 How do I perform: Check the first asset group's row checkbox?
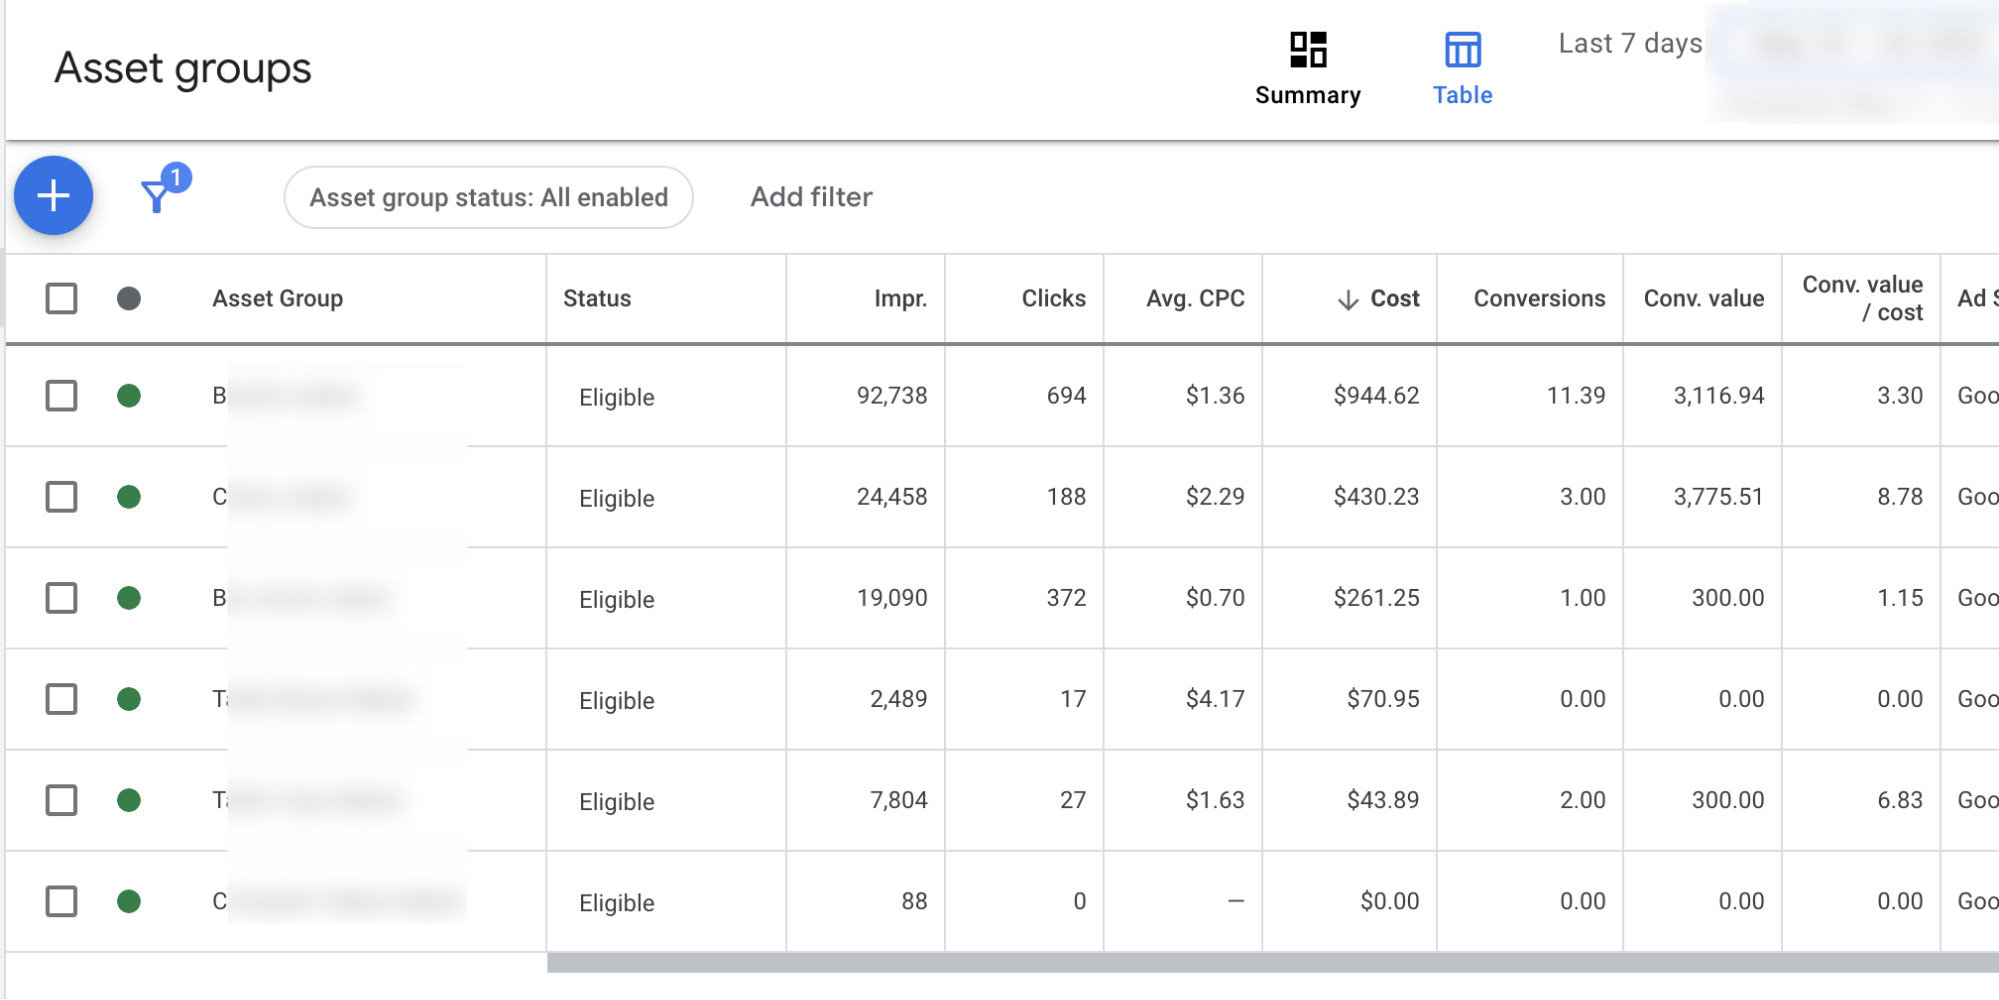61,396
